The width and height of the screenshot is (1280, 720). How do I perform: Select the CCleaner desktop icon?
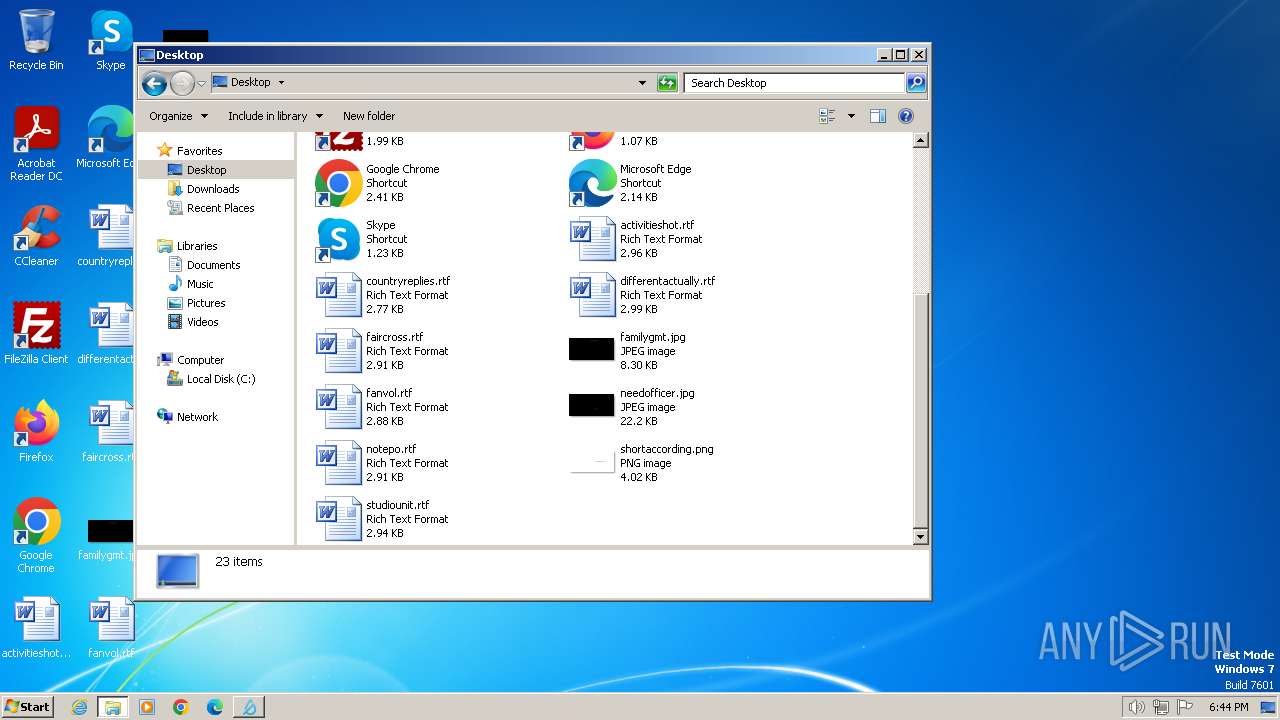click(36, 237)
